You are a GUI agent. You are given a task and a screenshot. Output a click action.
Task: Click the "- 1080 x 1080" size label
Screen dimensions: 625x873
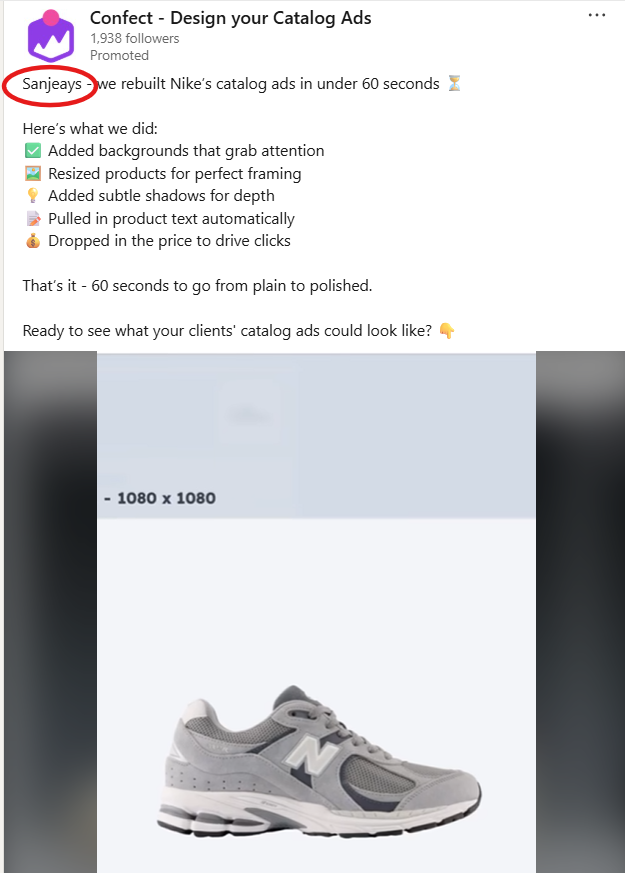pos(159,497)
